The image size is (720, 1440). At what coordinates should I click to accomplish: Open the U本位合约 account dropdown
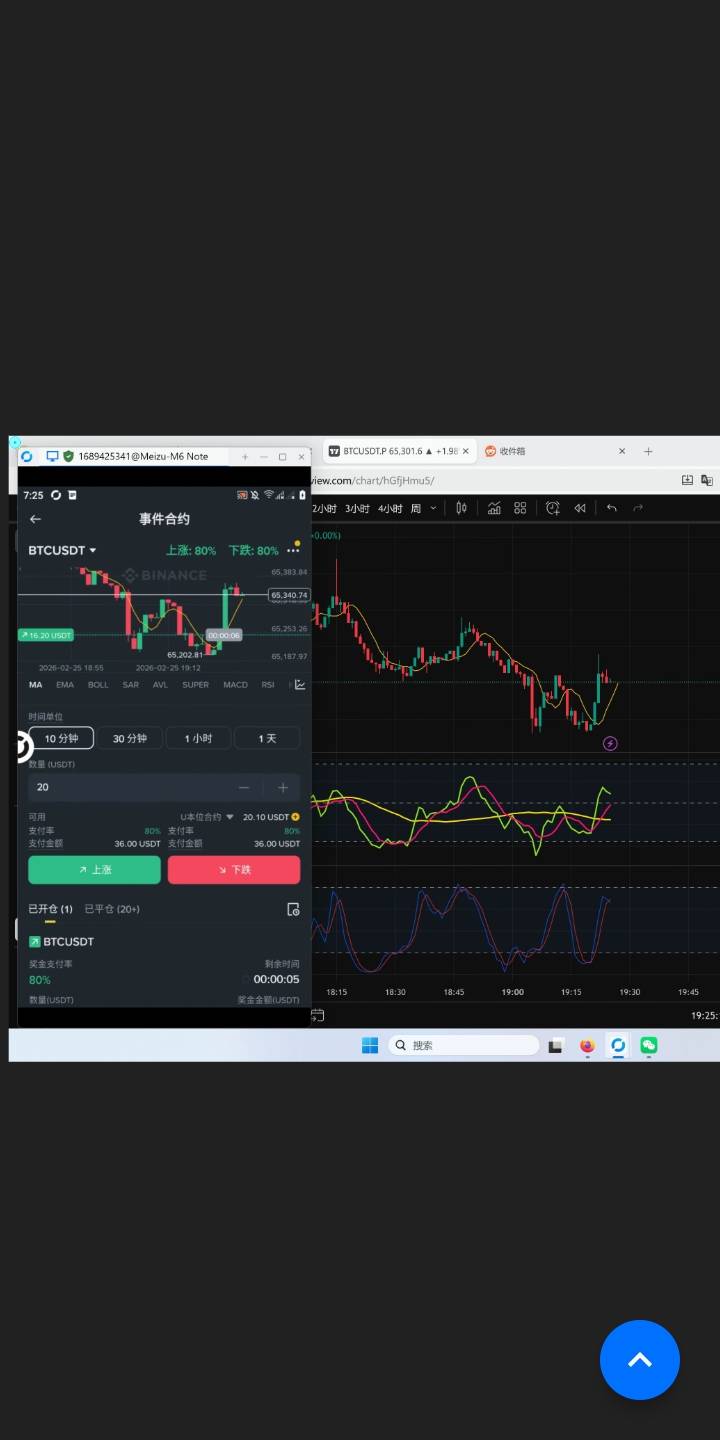click(x=207, y=817)
